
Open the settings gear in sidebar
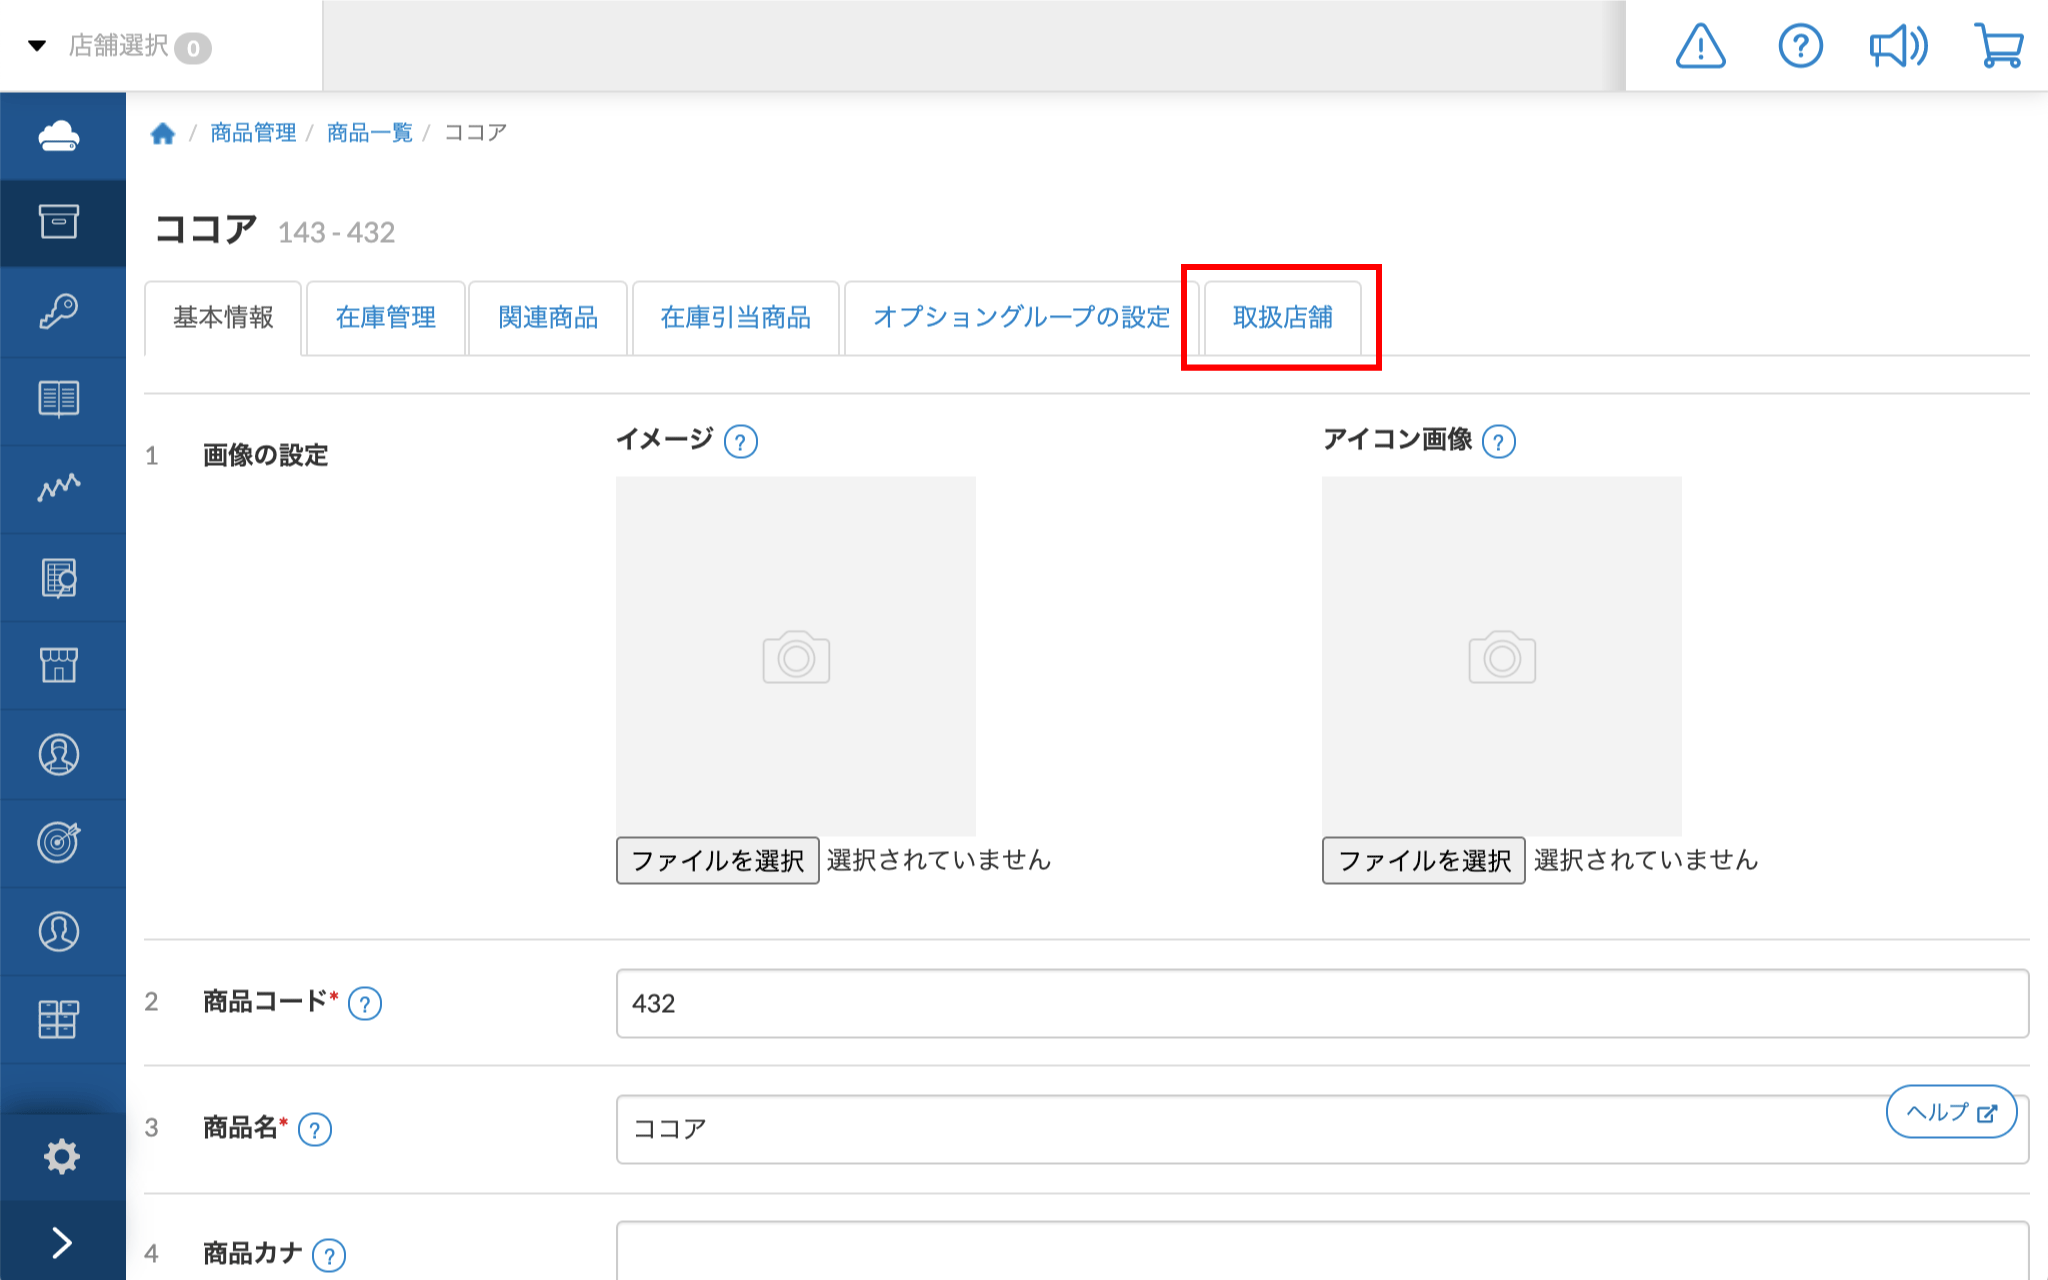pos(61,1156)
